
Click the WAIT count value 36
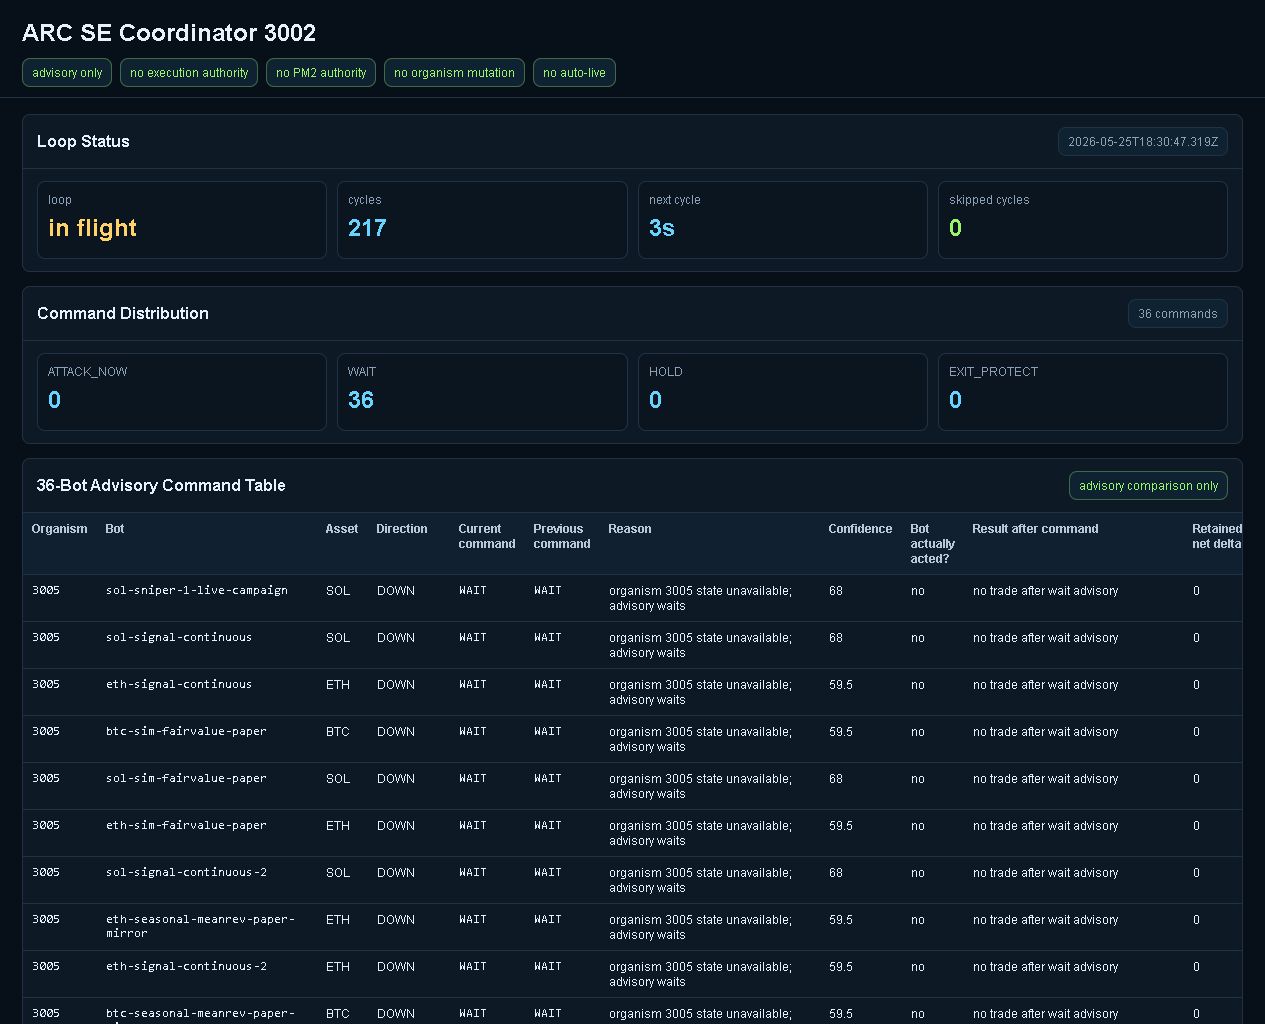tap(361, 400)
